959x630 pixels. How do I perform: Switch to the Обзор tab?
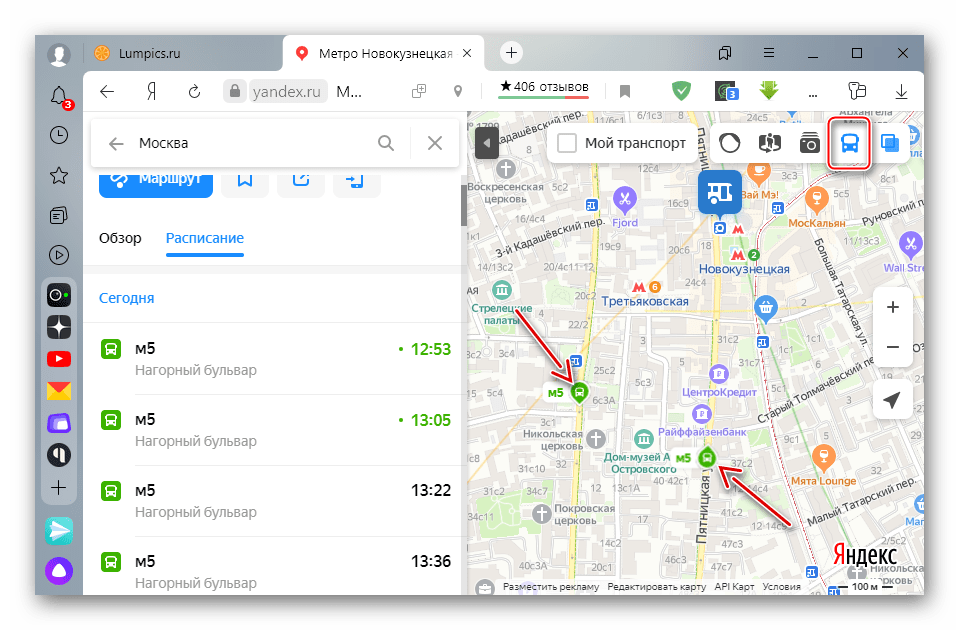(x=120, y=238)
